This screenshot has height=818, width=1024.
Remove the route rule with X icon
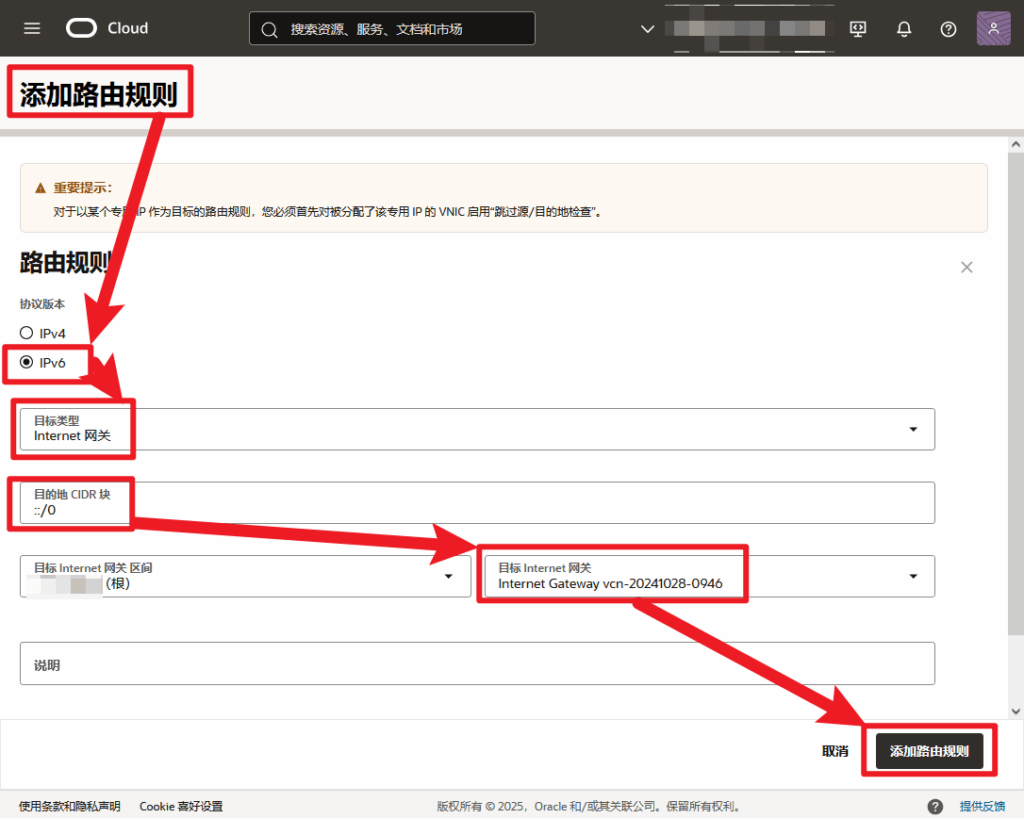967,267
